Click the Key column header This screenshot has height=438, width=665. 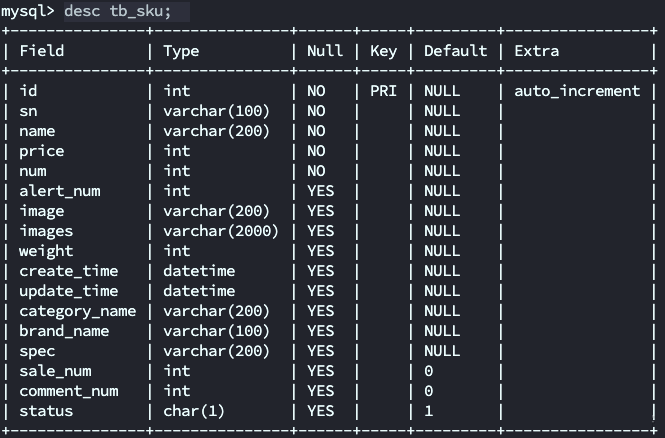tap(384, 51)
